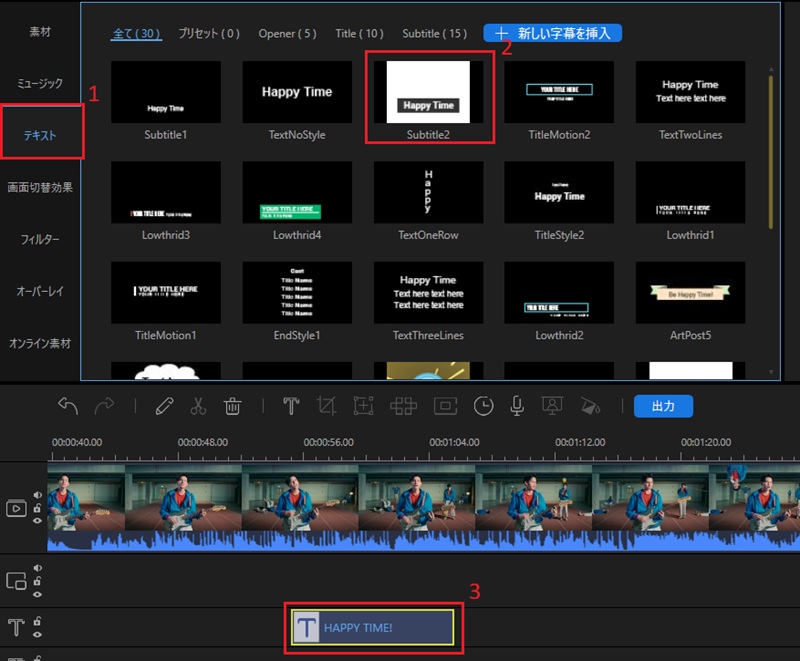Undo the last edit
800x661 pixels.
pos(68,406)
